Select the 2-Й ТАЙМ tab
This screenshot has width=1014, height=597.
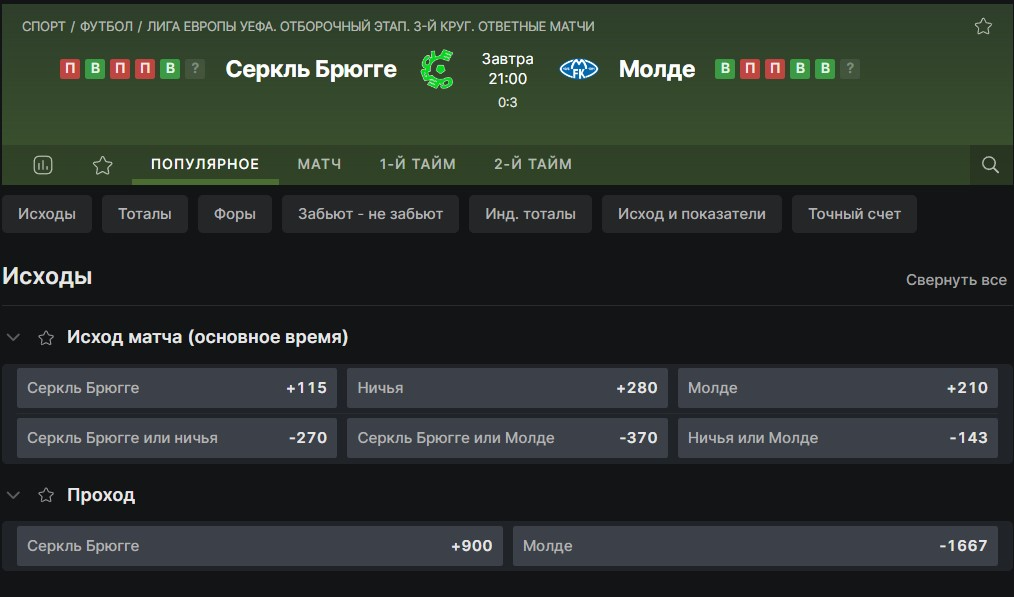[533, 164]
